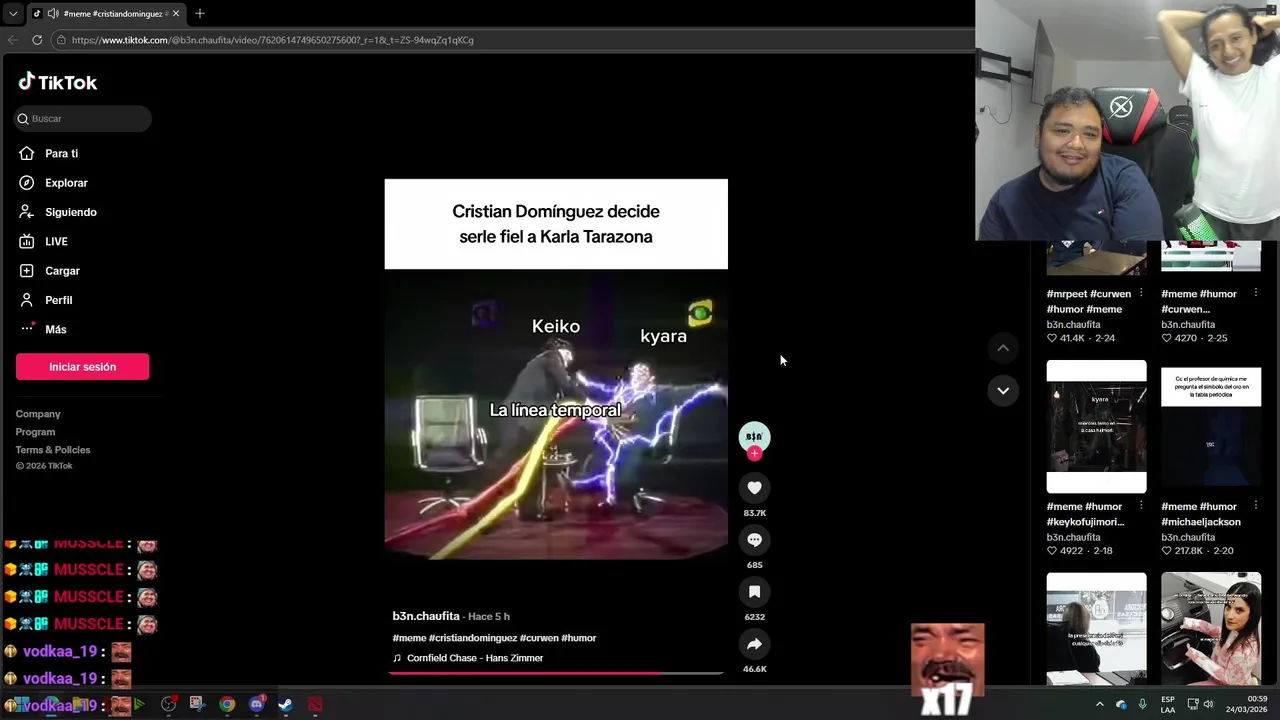
Task: Open Snipping Tool from the taskbar
Action: click(x=196, y=704)
